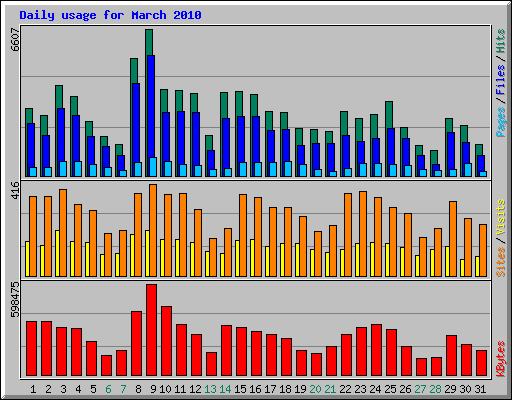
Task: Click green weekend day label 27
Action: 420,389
